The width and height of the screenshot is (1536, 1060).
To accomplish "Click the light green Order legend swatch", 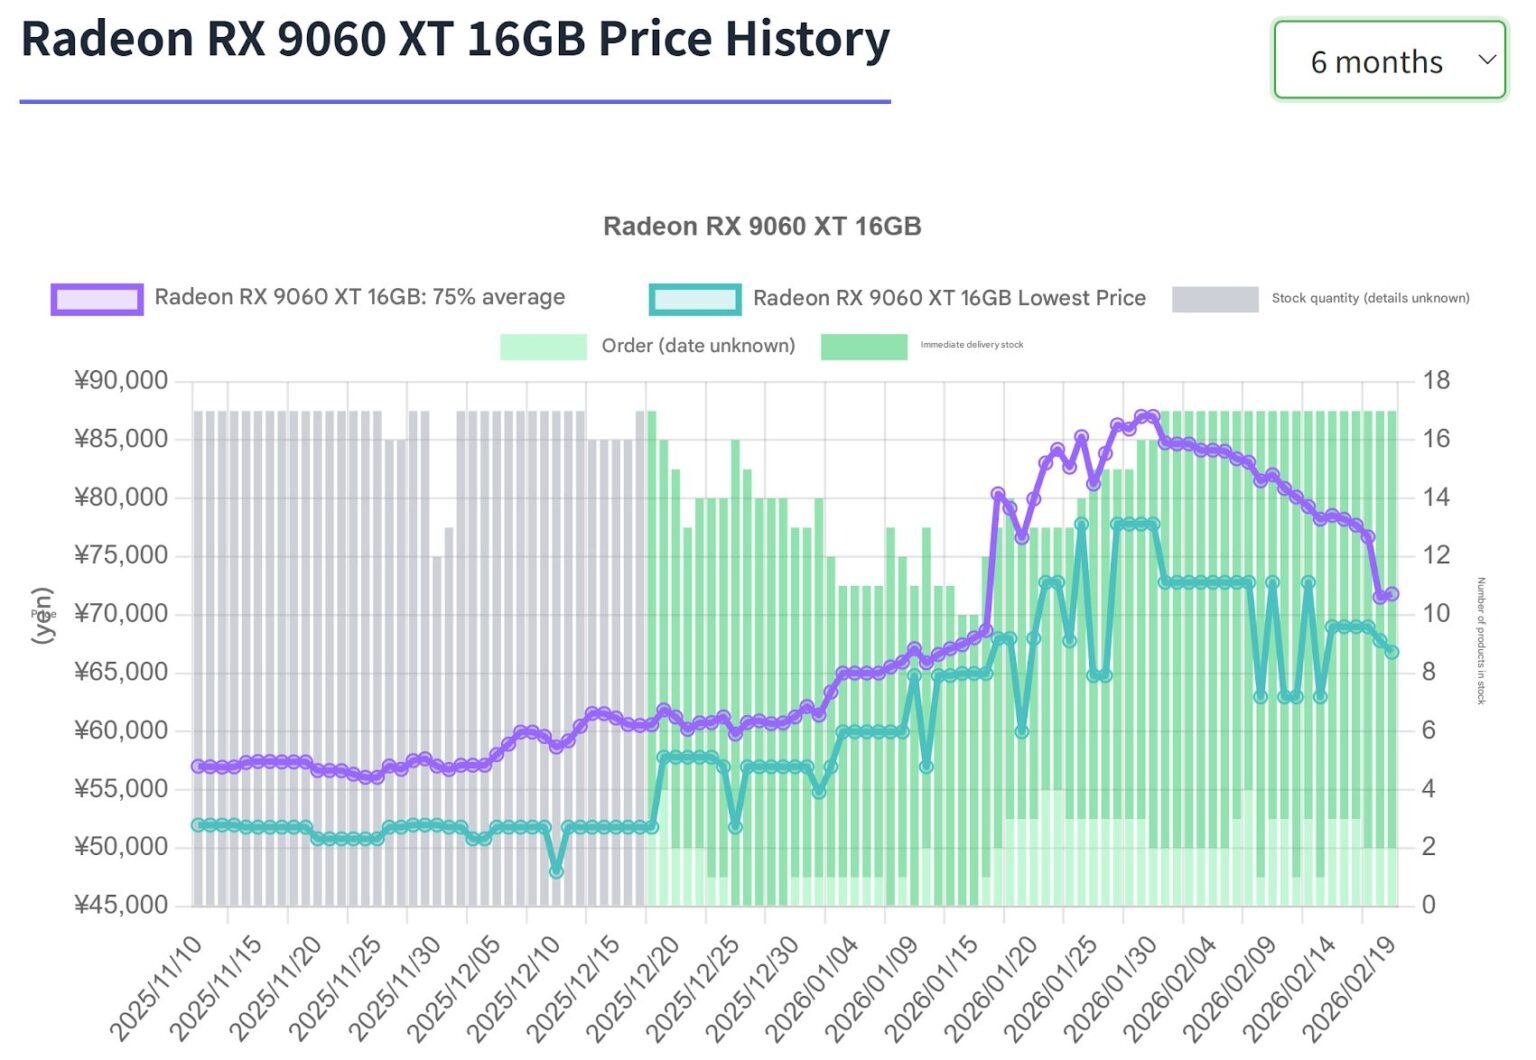I will 543,346.
